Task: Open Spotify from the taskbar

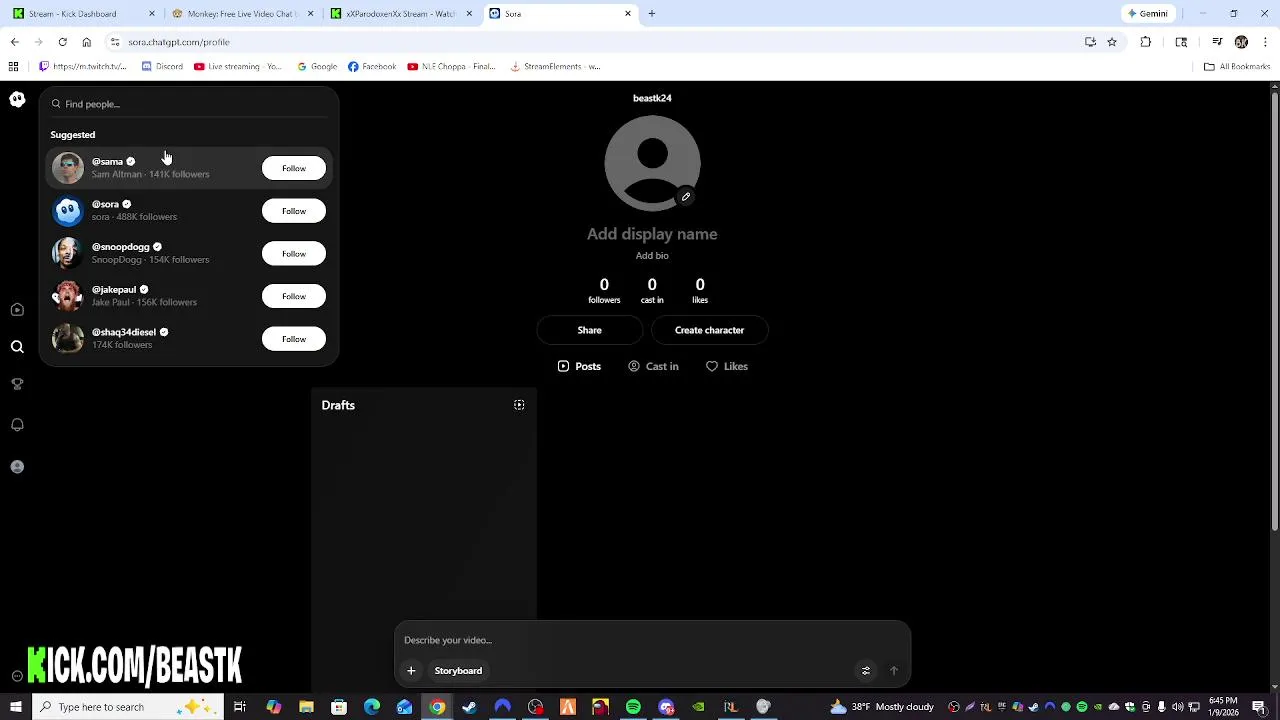Action: click(x=633, y=707)
